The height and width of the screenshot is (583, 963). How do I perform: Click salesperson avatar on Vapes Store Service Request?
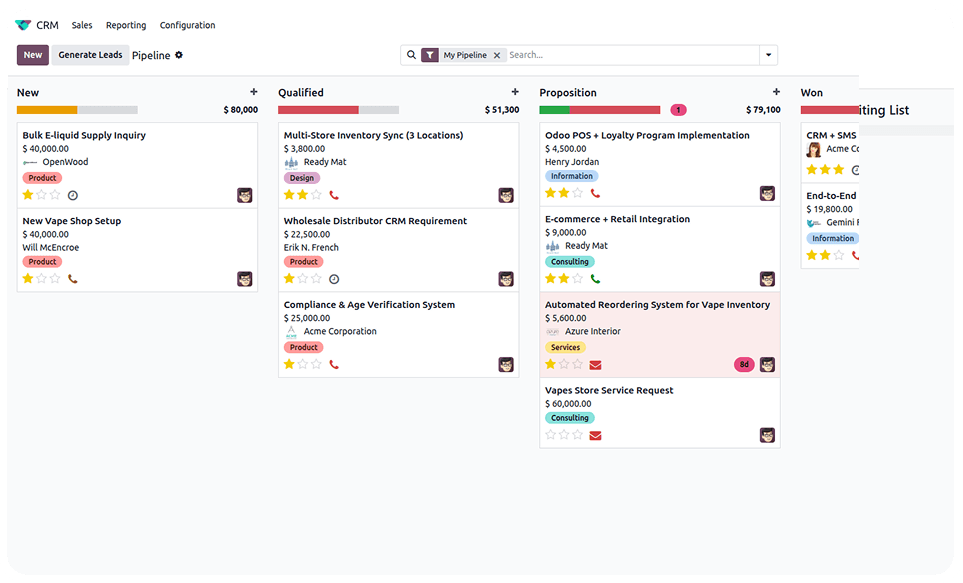767,436
